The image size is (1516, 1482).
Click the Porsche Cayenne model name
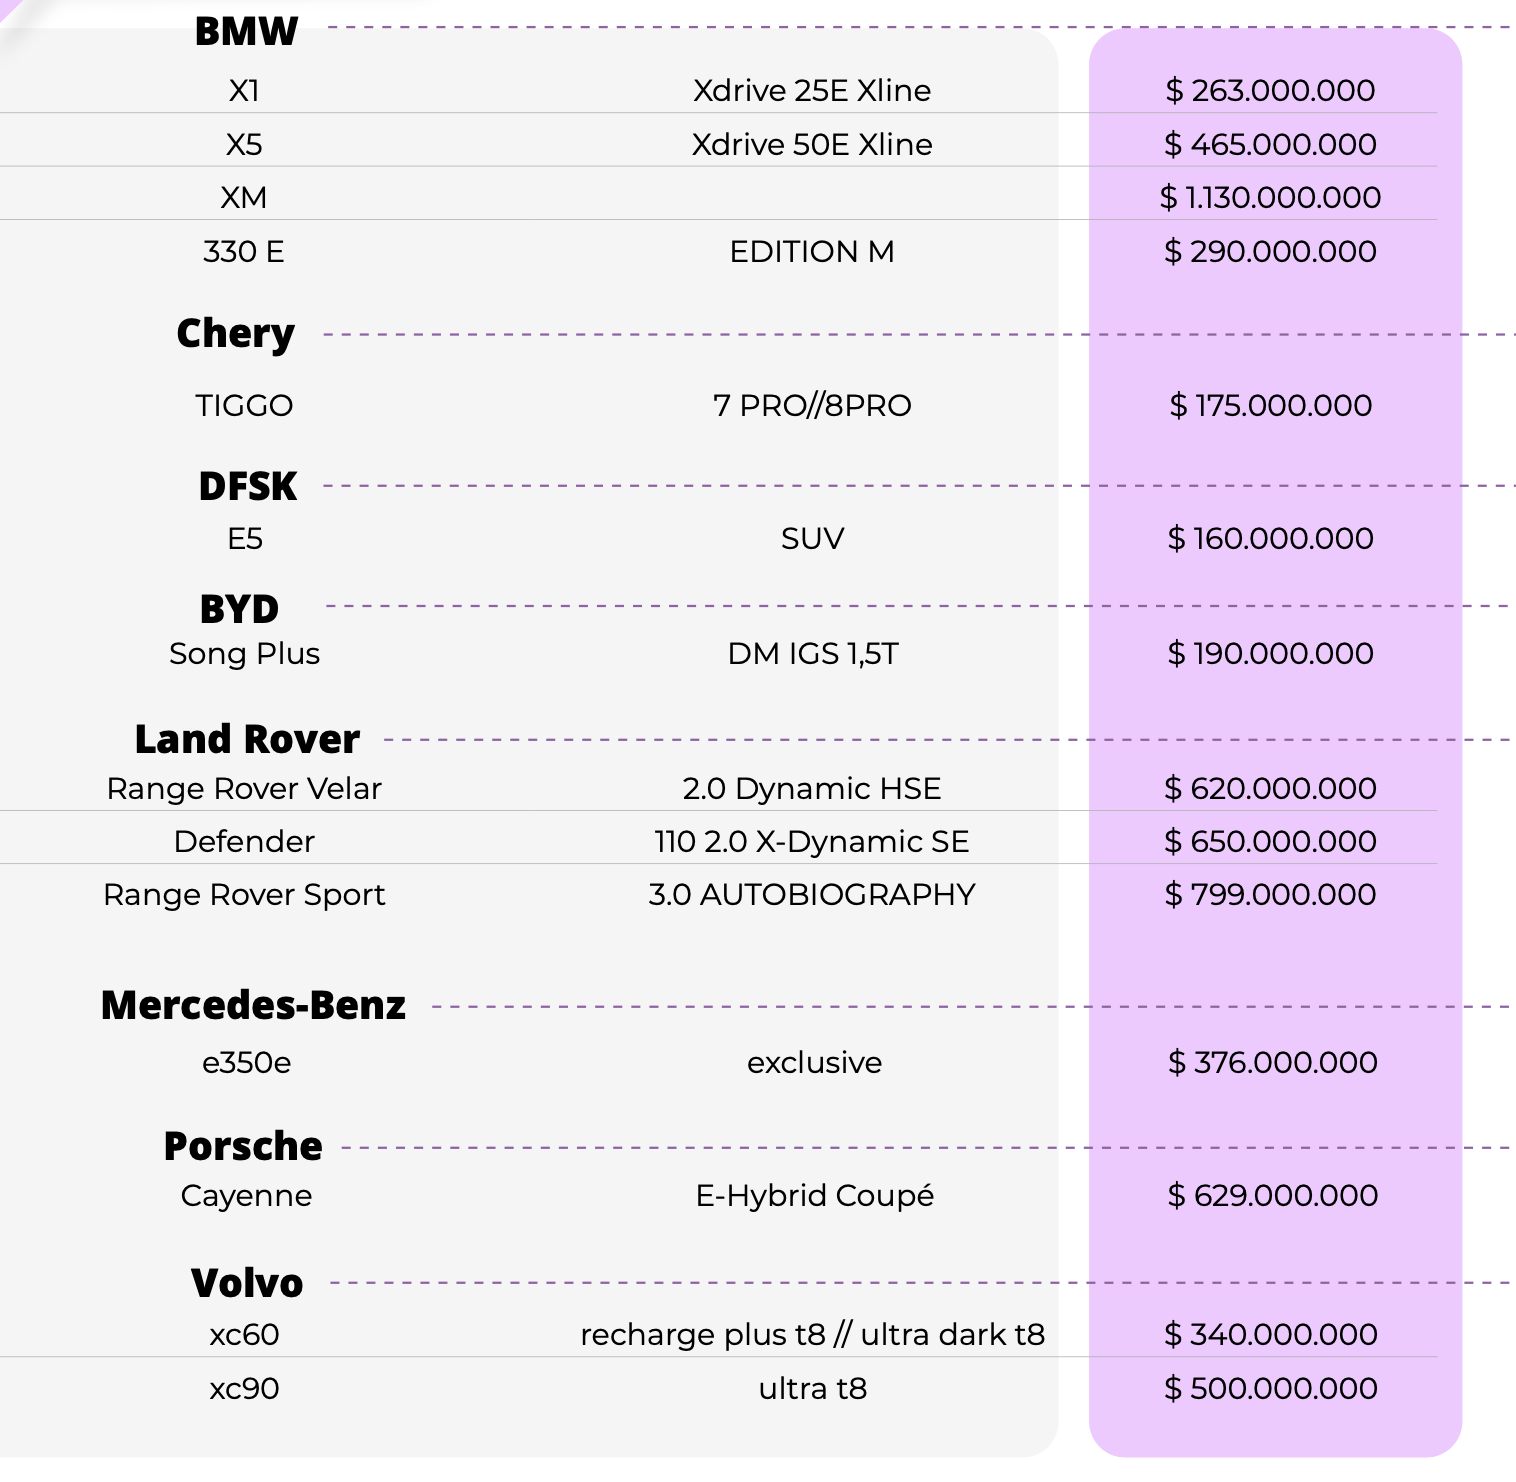coord(246,1196)
